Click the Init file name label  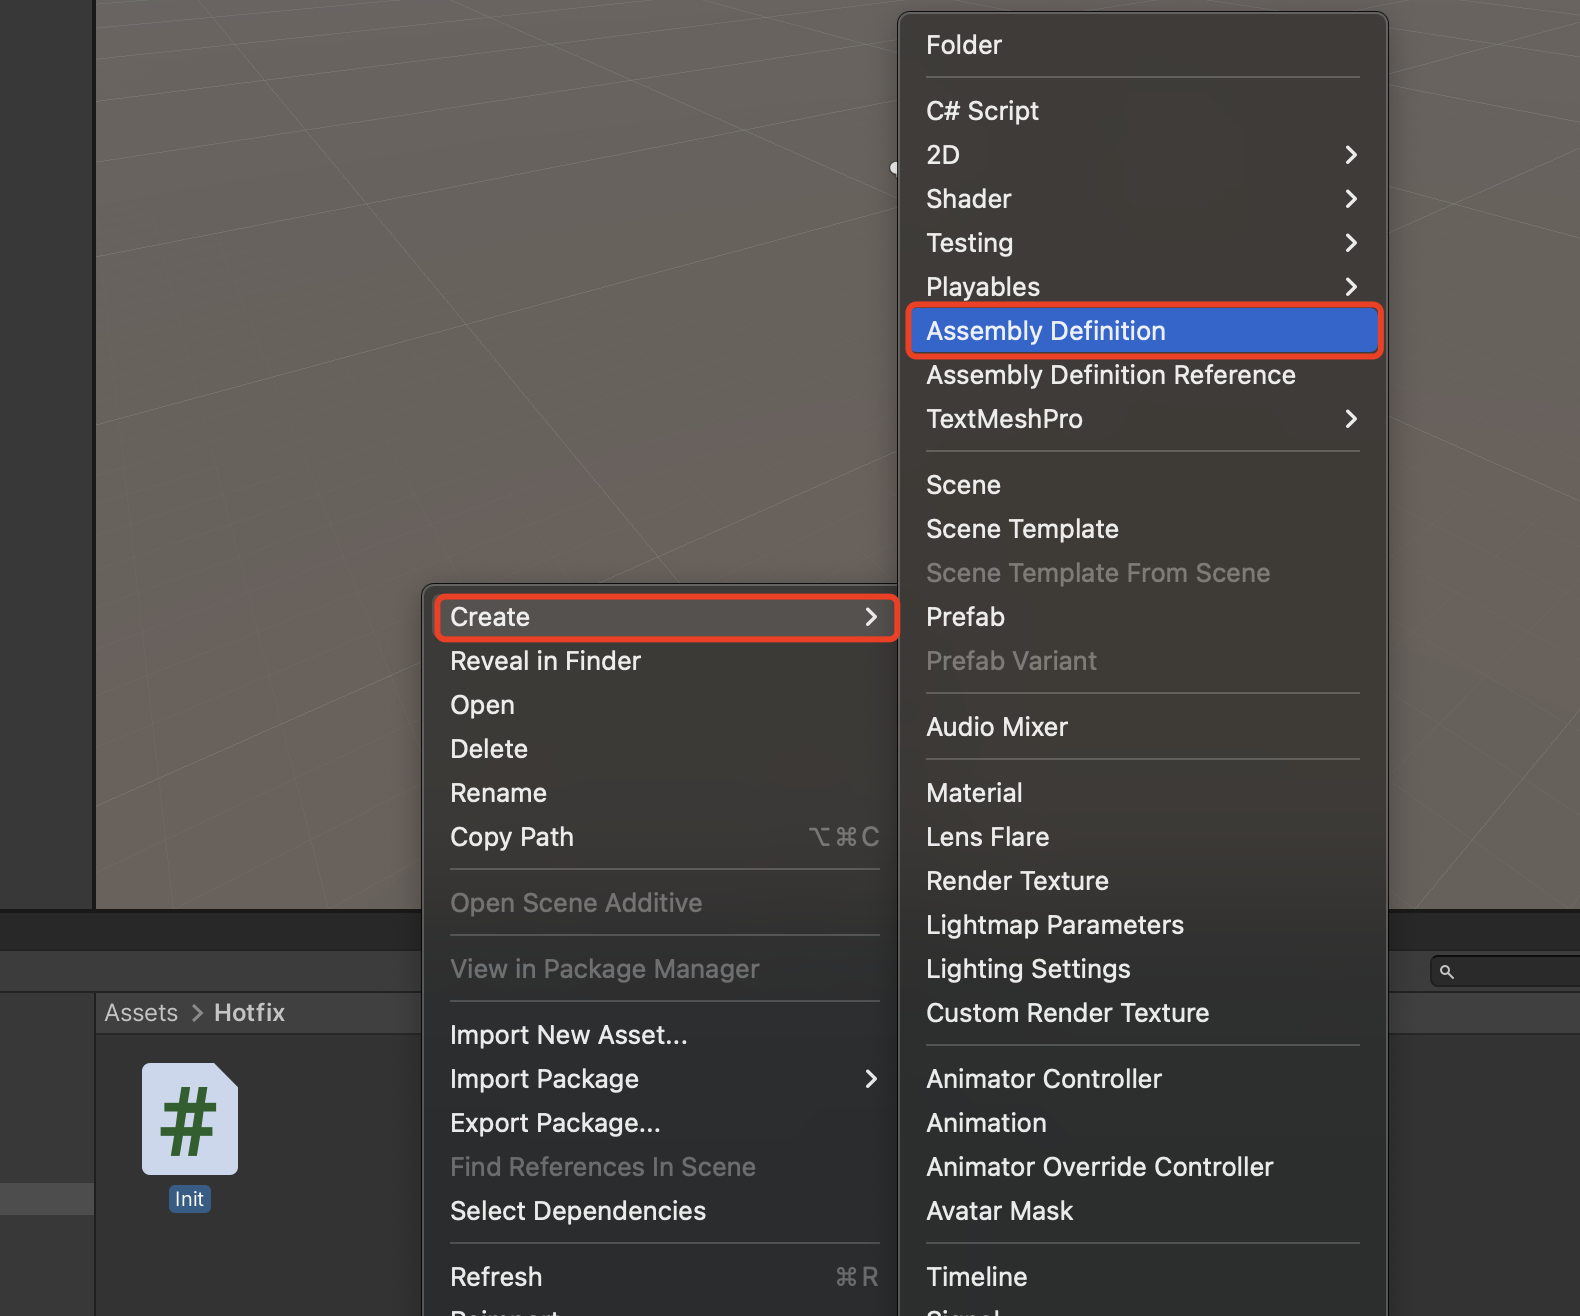(189, 1199)
